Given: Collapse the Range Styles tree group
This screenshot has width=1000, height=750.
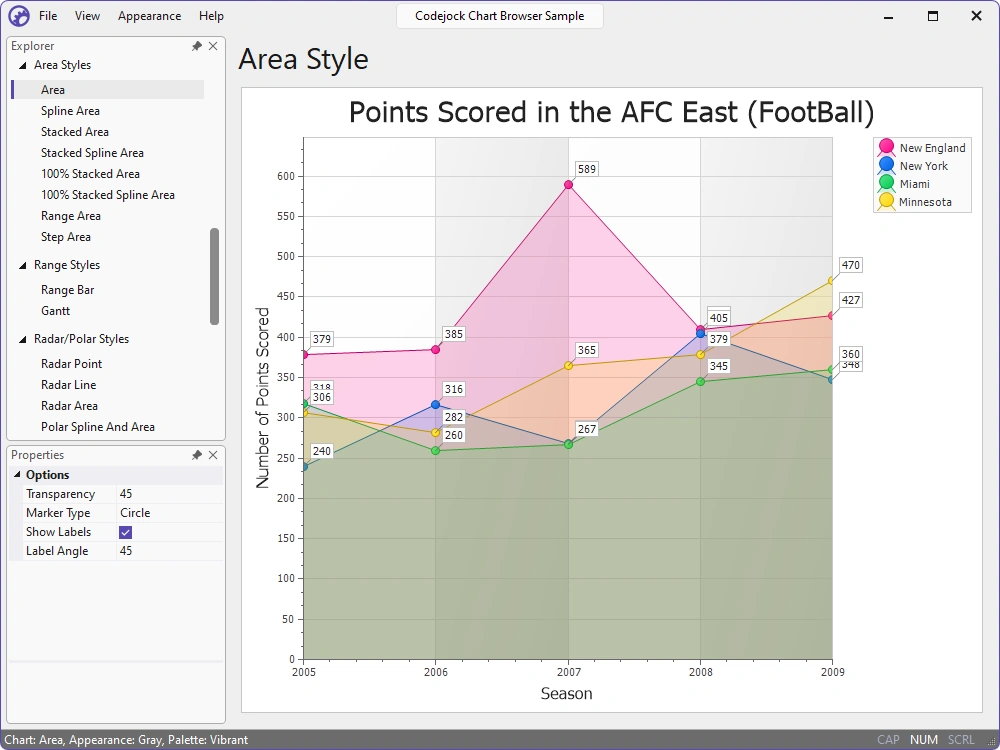Looking at the screenshot, I should coord(22,265).
